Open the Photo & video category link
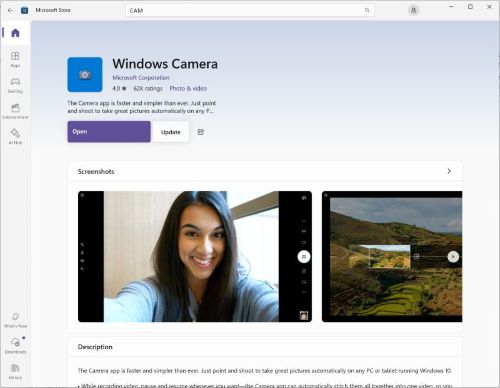The image size is (500, 388). pyautogui.click(x=188, y=88)
